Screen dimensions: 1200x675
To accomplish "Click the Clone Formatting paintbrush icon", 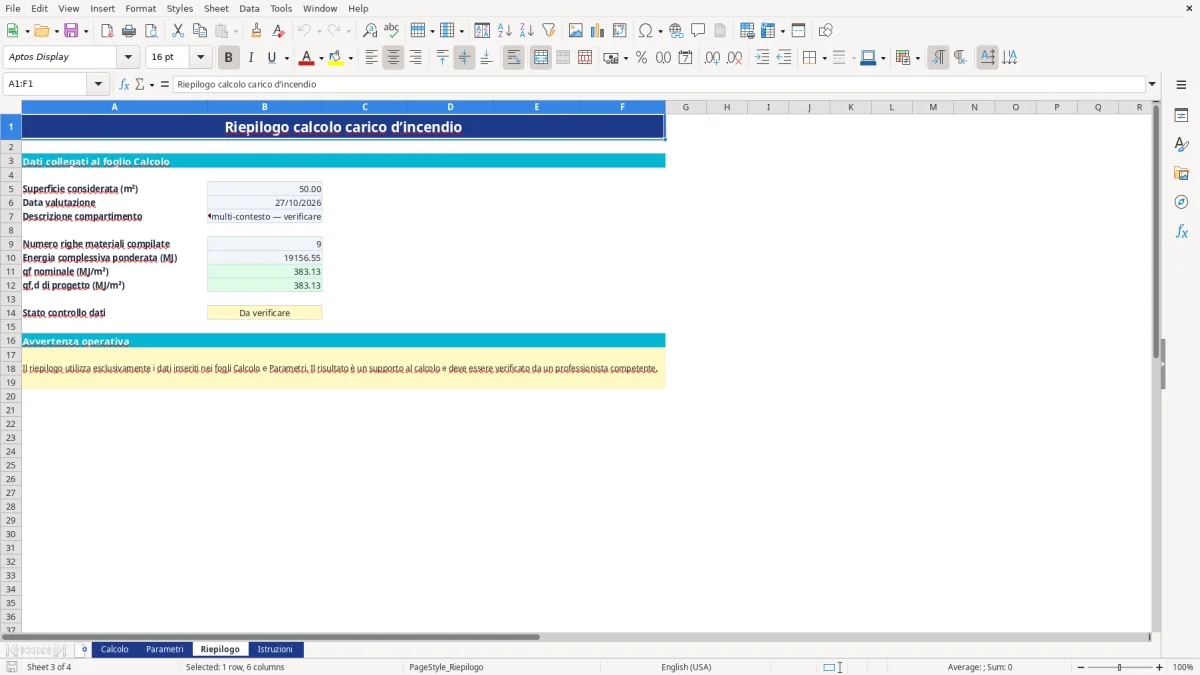I will [257, 31].
